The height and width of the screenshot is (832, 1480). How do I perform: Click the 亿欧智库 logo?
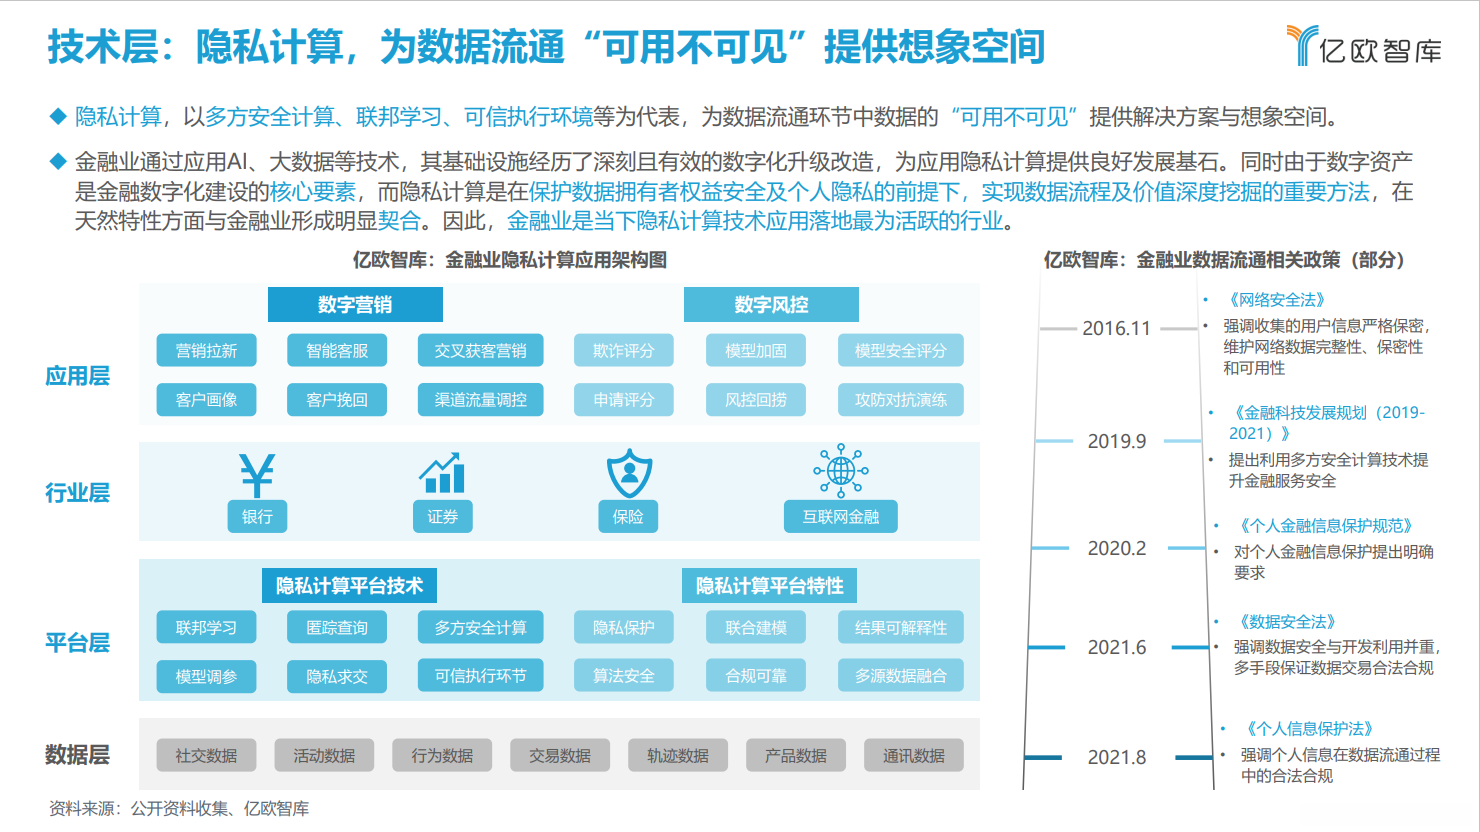1364,46
